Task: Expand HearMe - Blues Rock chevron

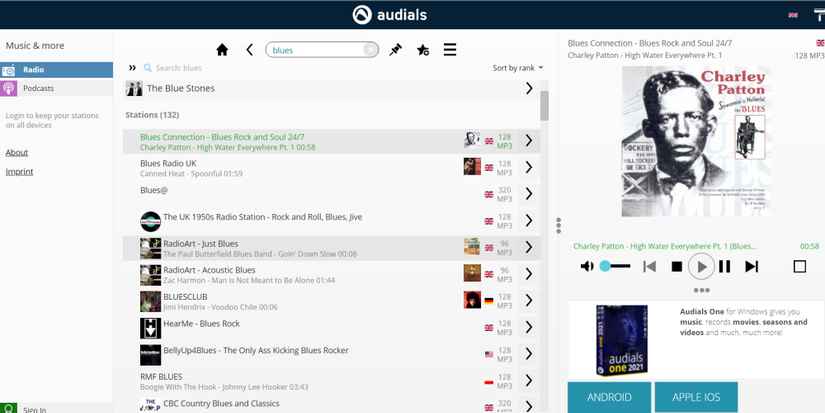Action: point(529,327)
